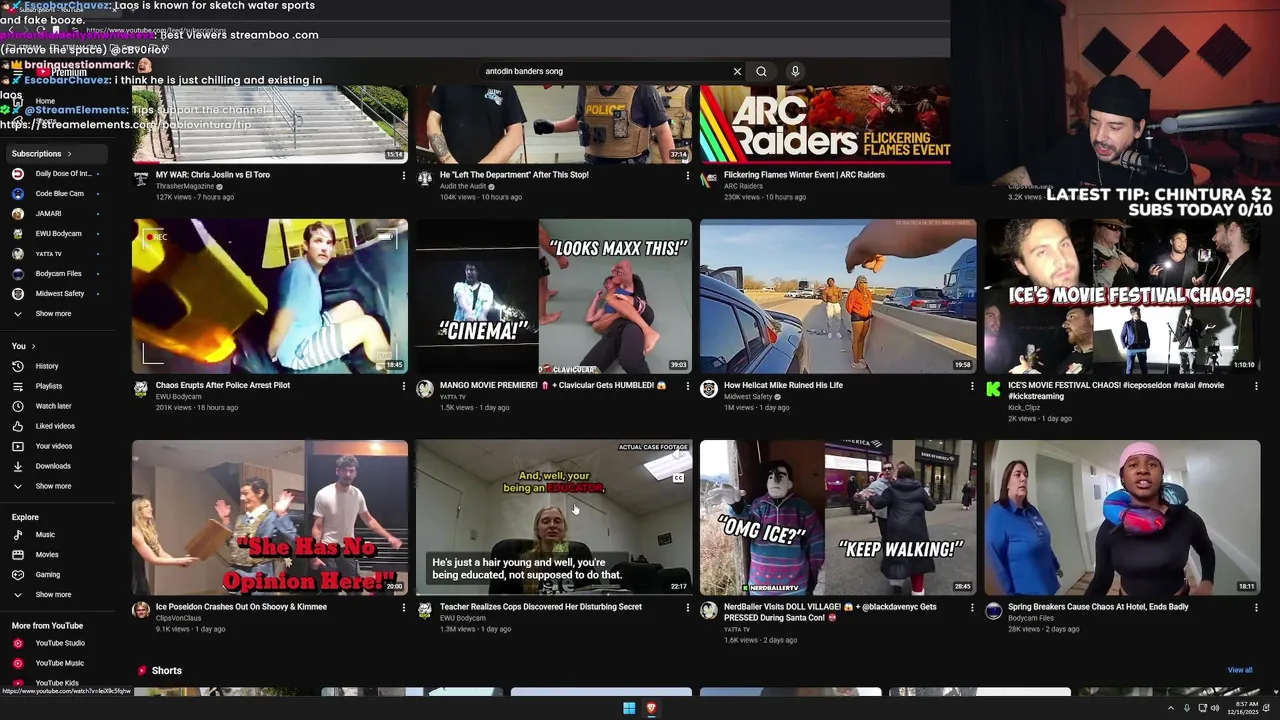Open YouTube Studio from the sidebar
The image size is (1280, 720).
point(60,643)
